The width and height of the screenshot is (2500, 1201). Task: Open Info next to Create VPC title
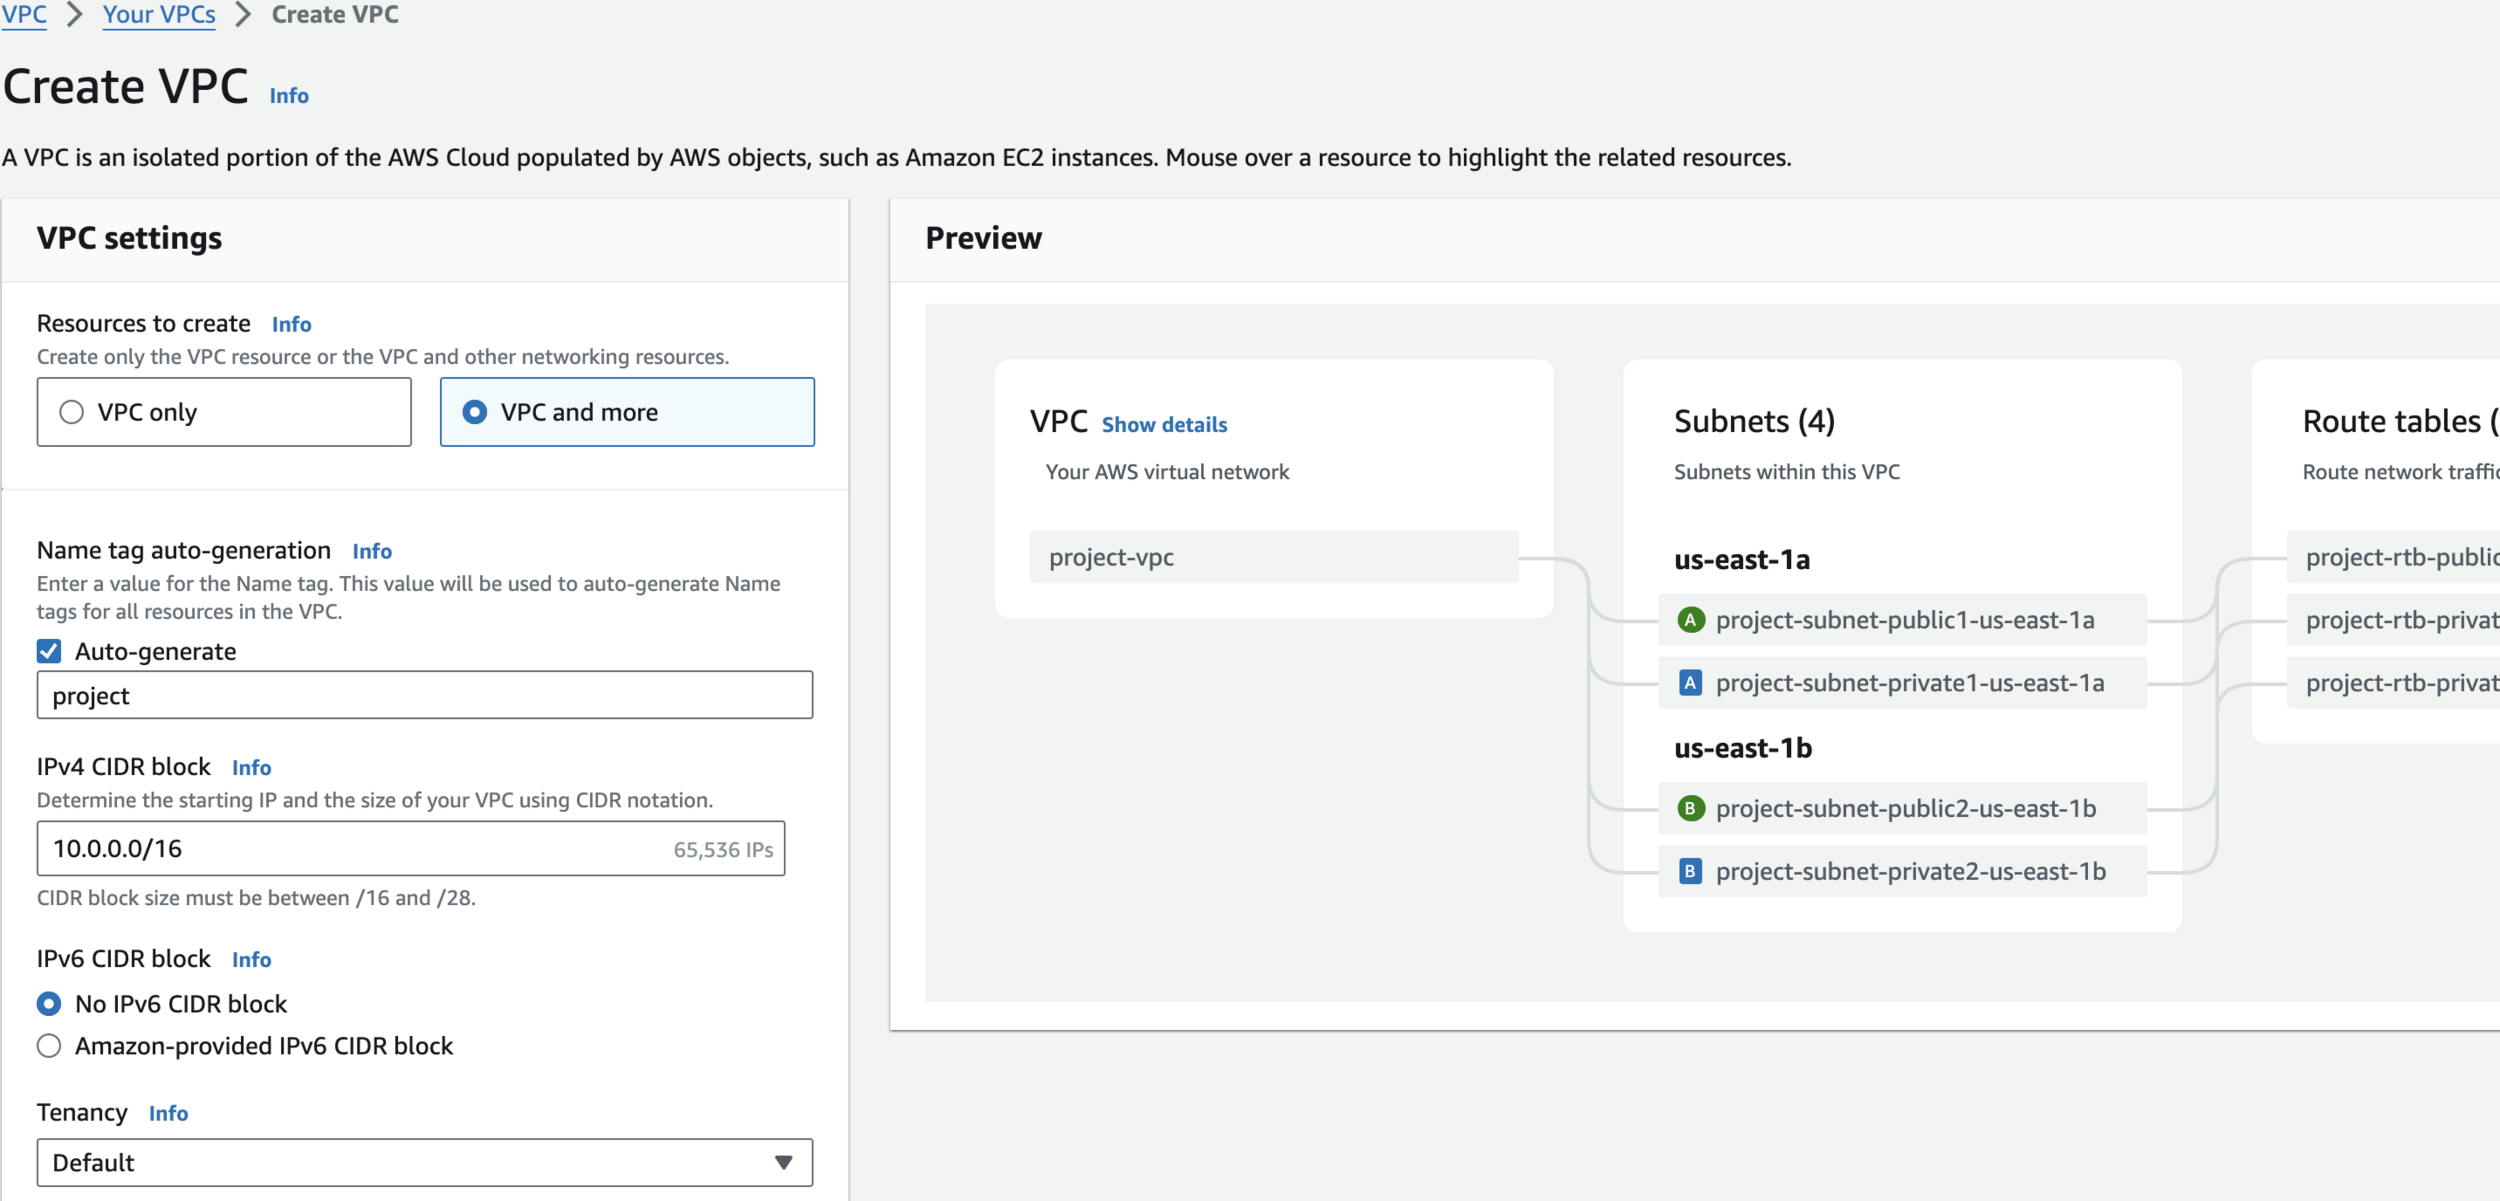[289, 96]
